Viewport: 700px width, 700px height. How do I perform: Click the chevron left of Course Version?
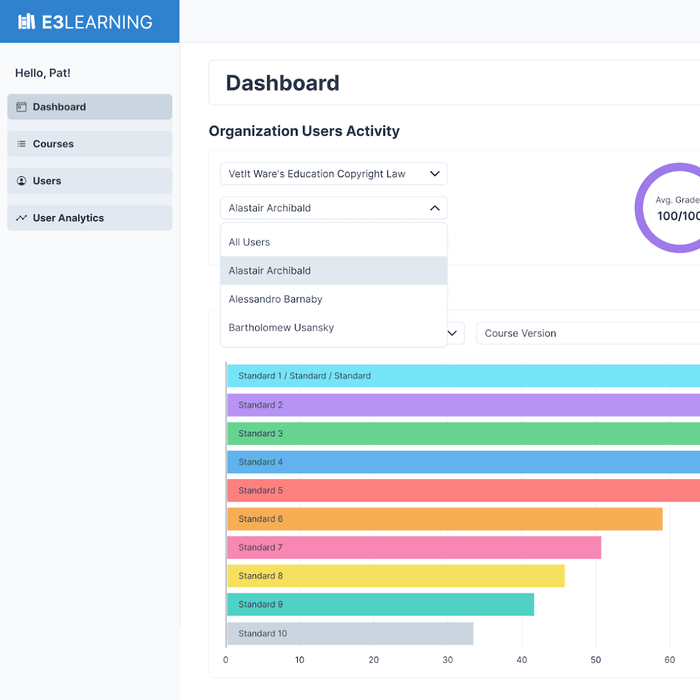point(452,333)
